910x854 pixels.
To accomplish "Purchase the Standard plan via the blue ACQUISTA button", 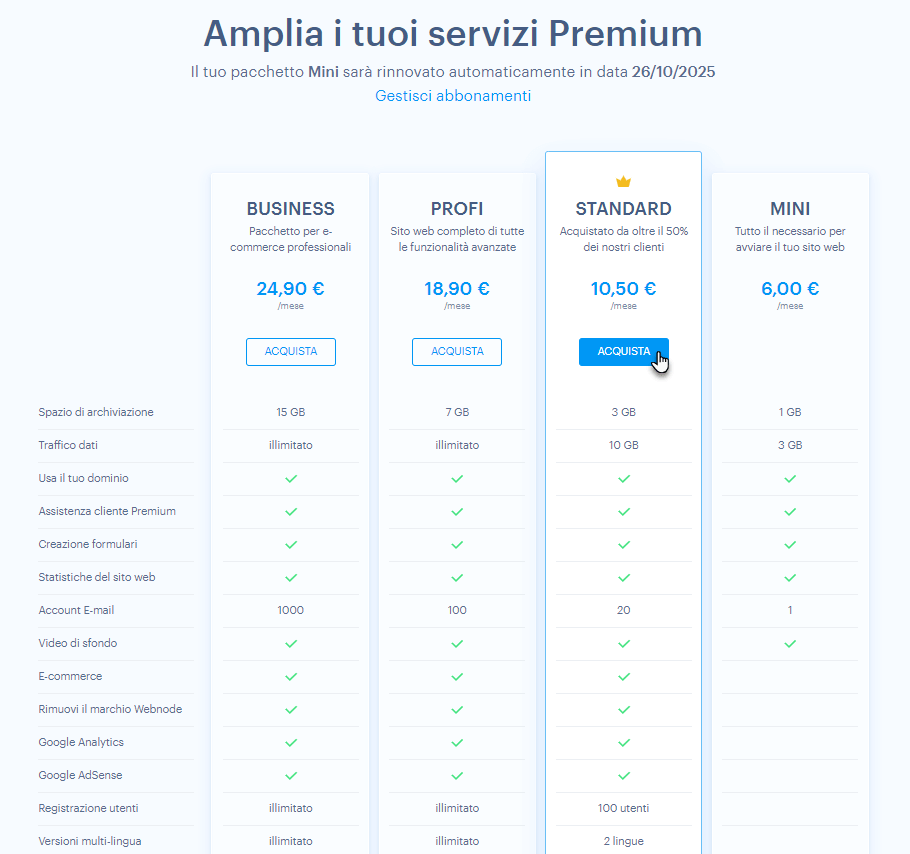I will click(624, 352).
